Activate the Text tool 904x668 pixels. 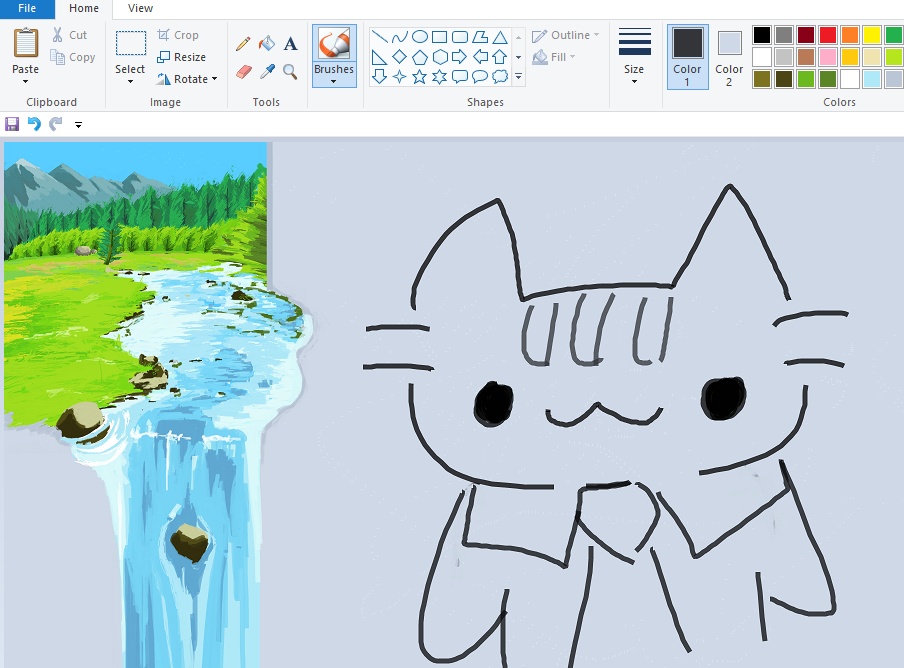click(290, 44)
